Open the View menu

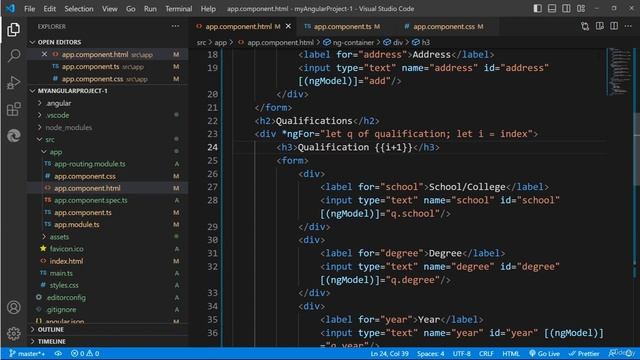point(109,9)
